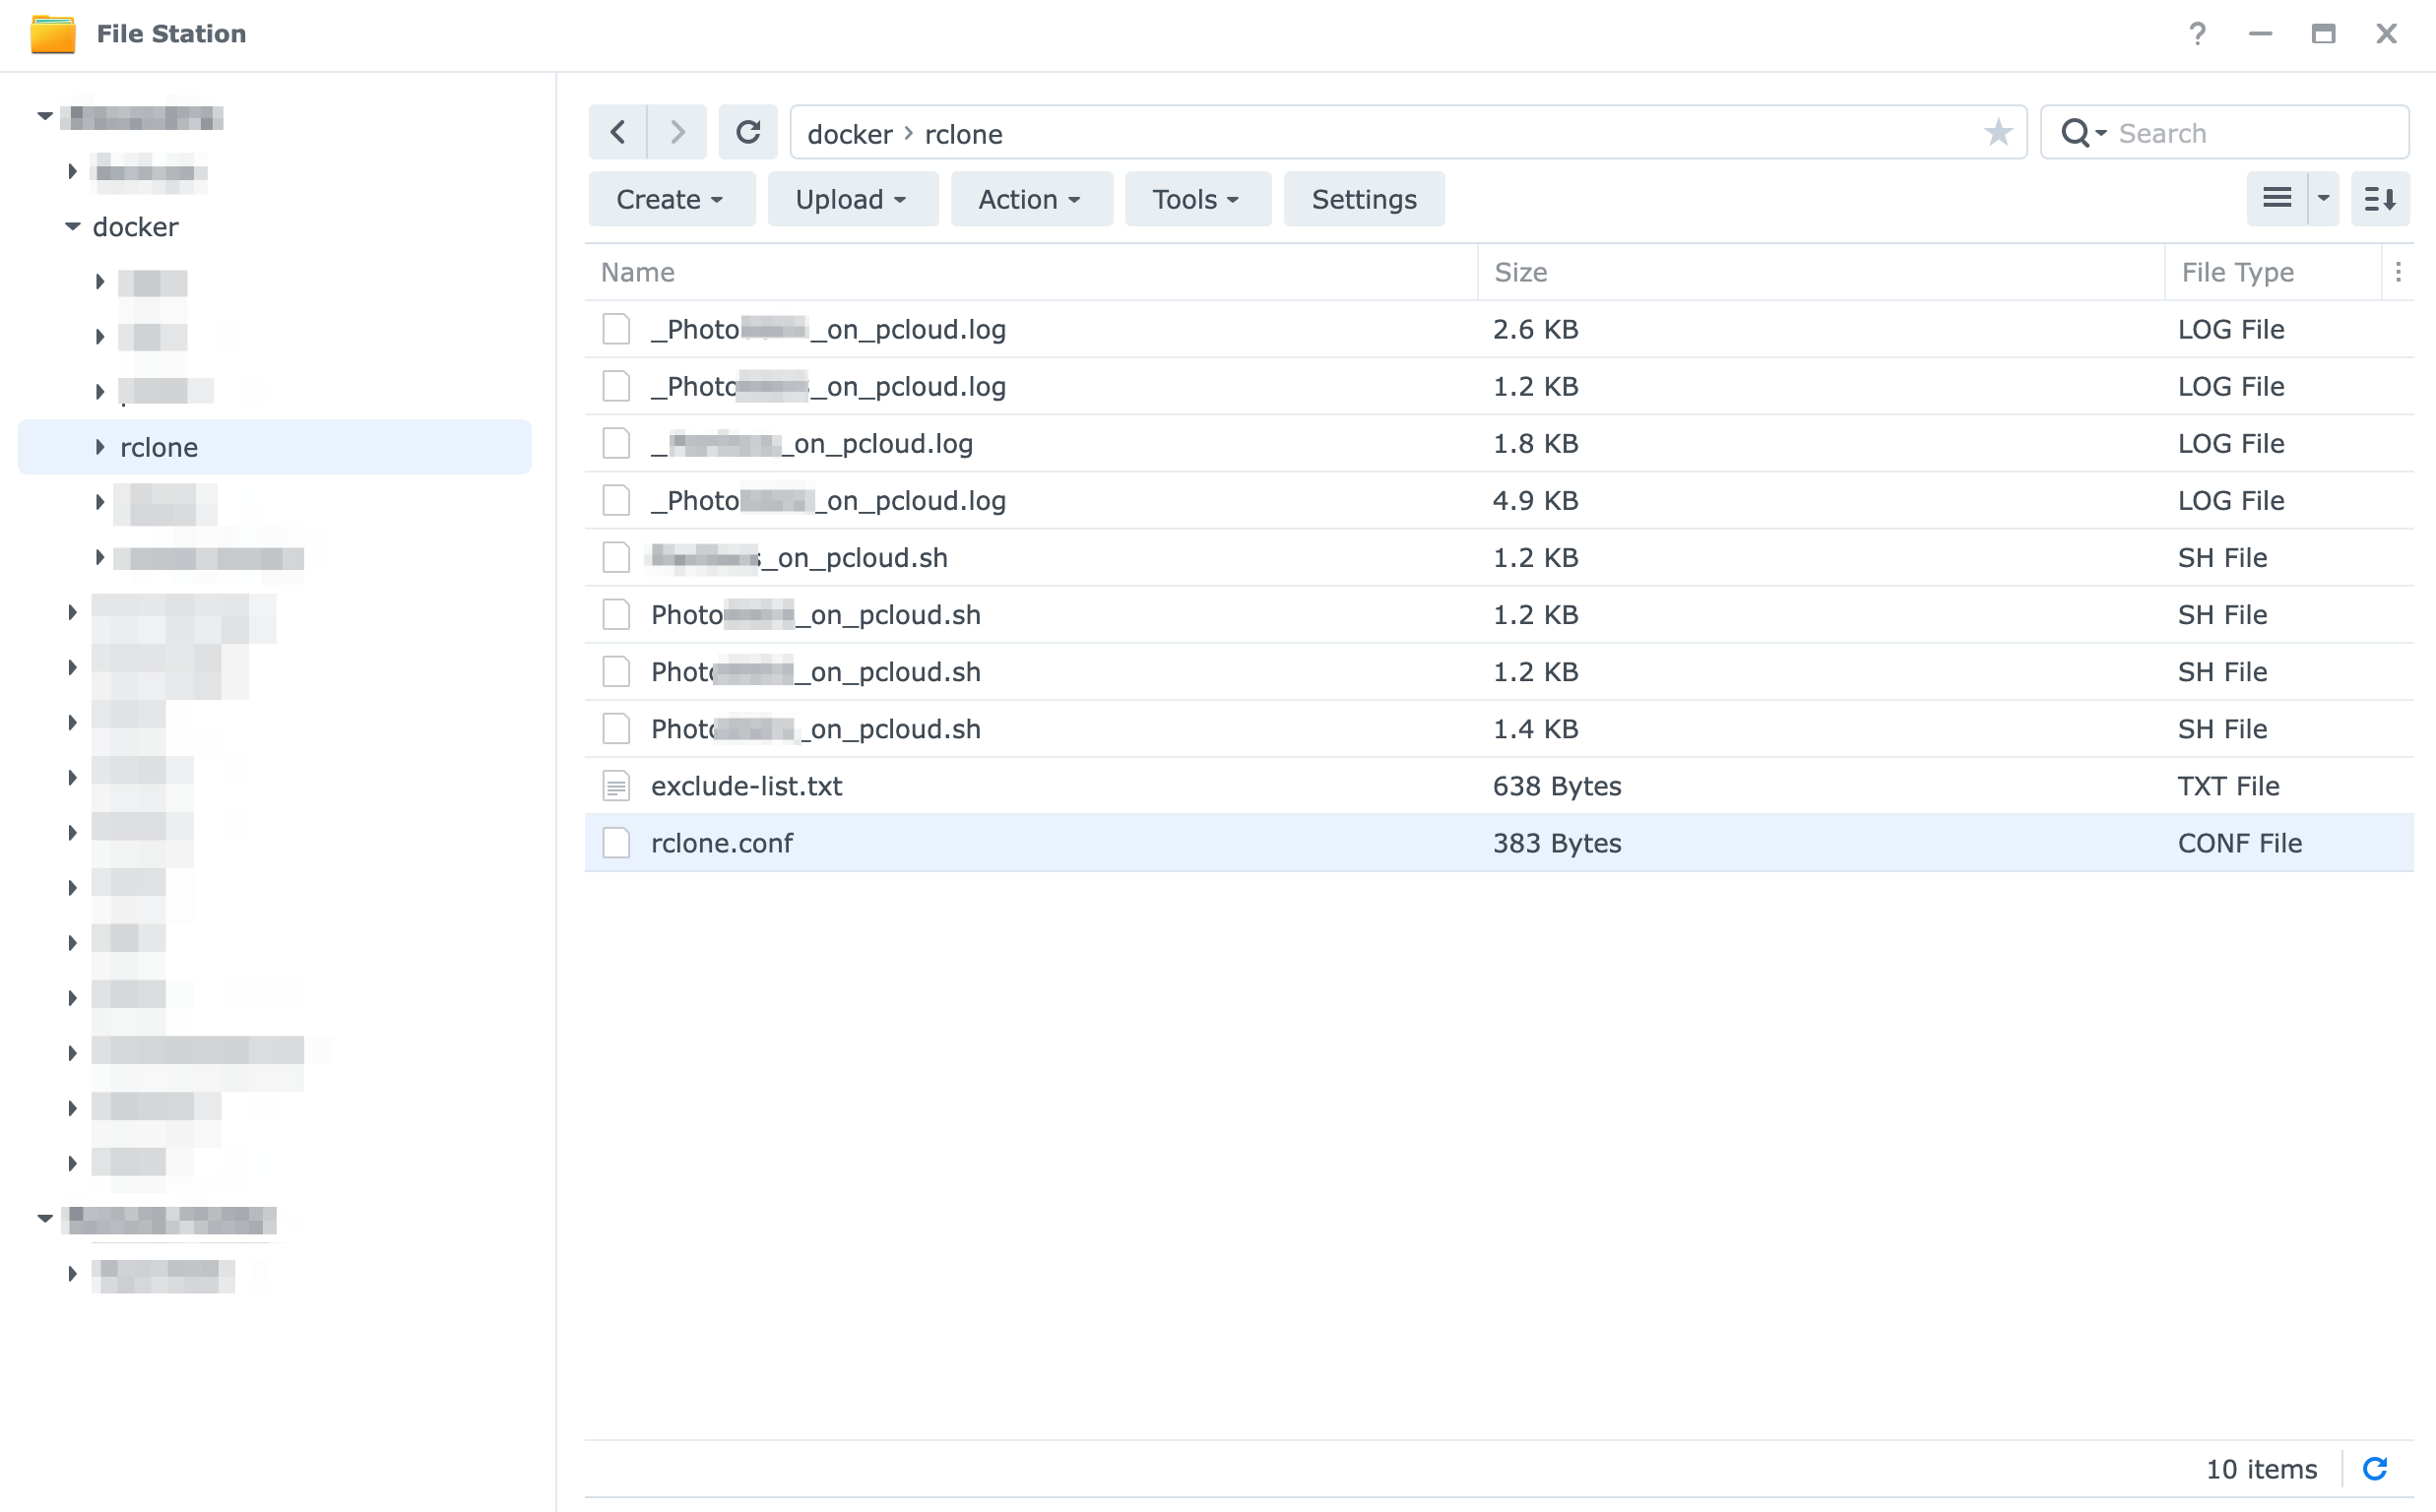This screenshot has height=1512, width=2436.
Task: Click the bottom status bar refresh icon
Action: 2374,1468
